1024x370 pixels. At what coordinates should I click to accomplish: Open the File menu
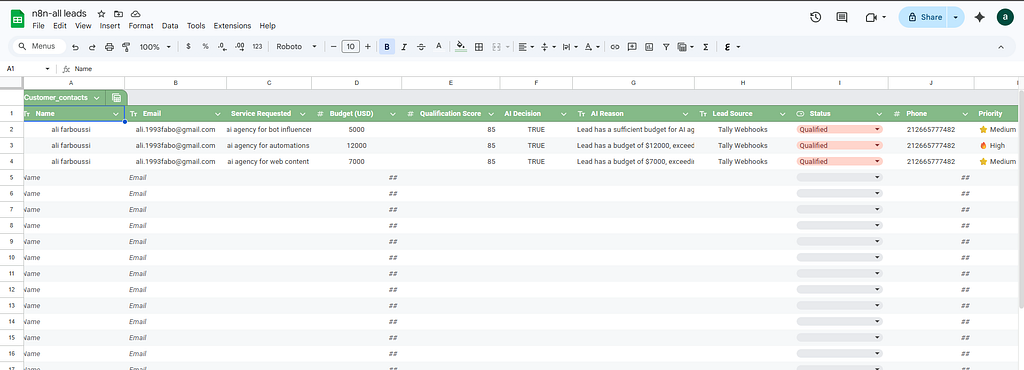(39, 26)
